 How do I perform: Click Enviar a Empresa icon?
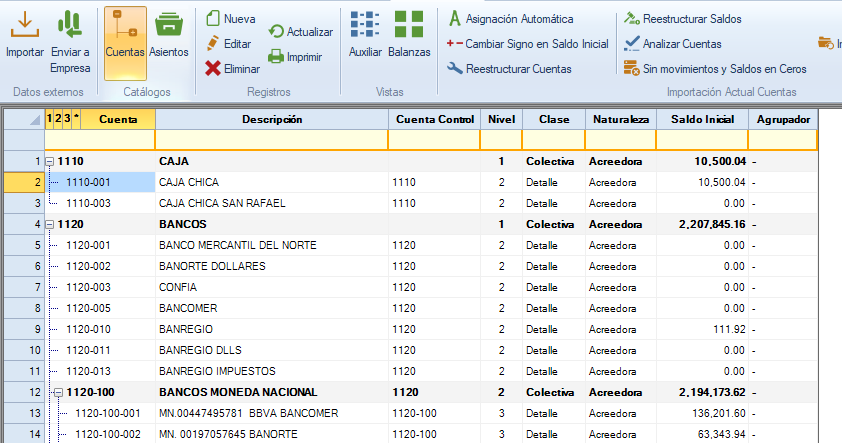click(70, 24)
